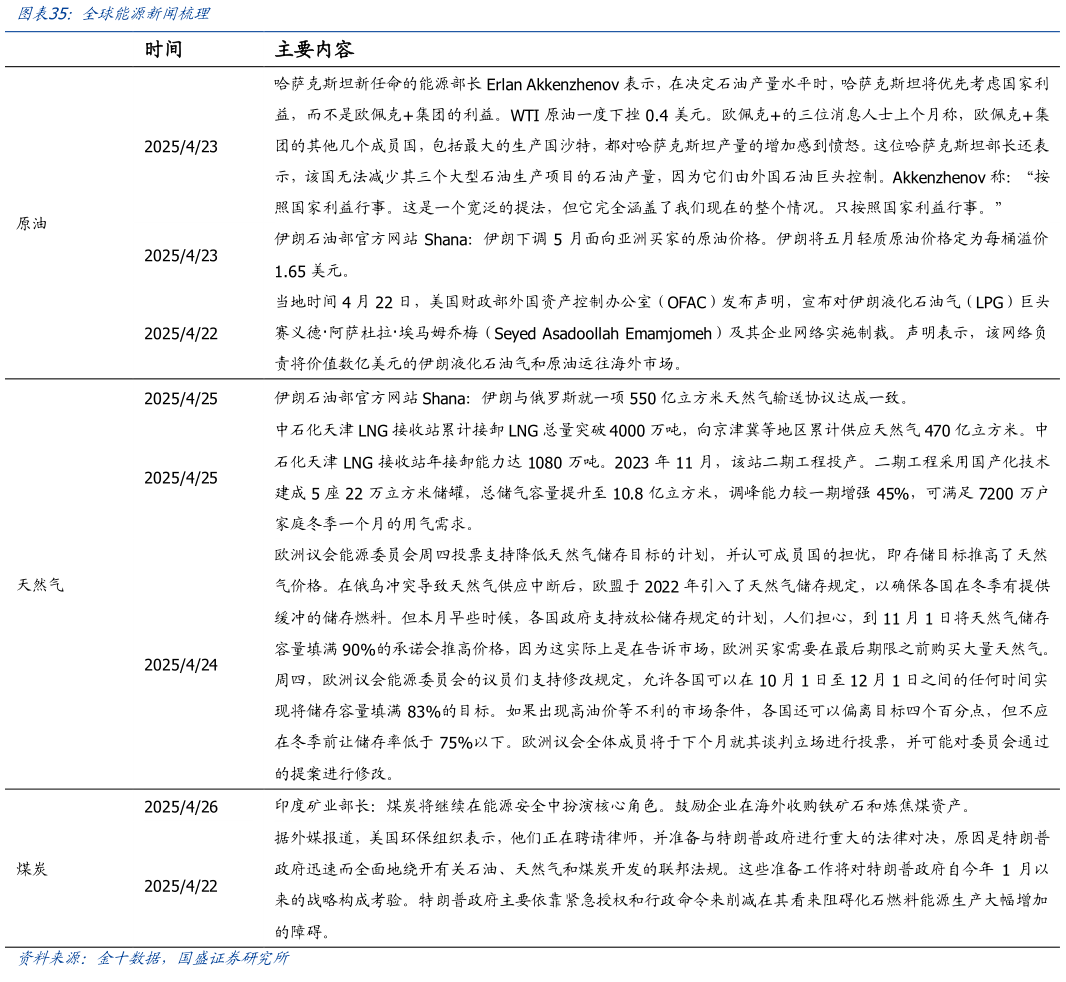Click the 原油 category row label
Screen dimensions: 1066x982
click(31, 224)
